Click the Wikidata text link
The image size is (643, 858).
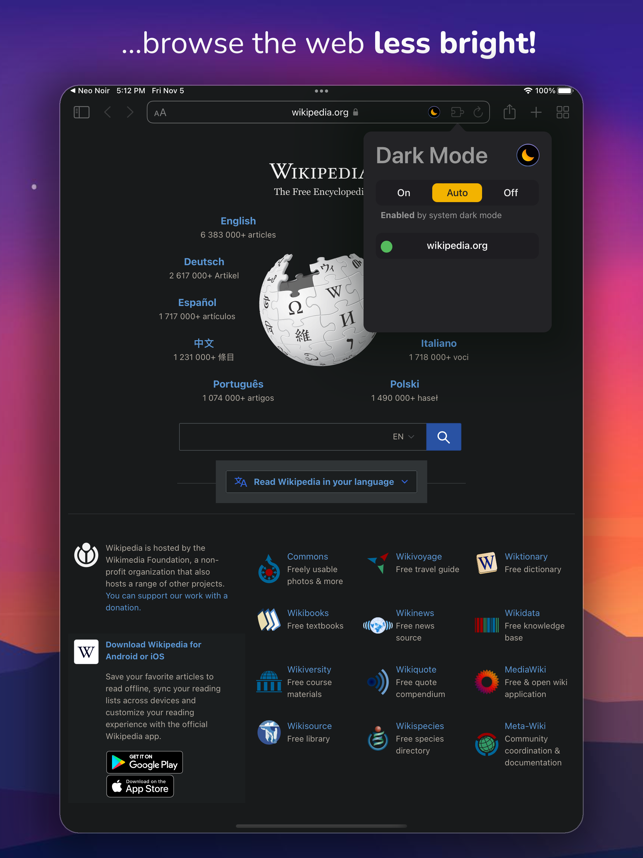click(522, 613)
